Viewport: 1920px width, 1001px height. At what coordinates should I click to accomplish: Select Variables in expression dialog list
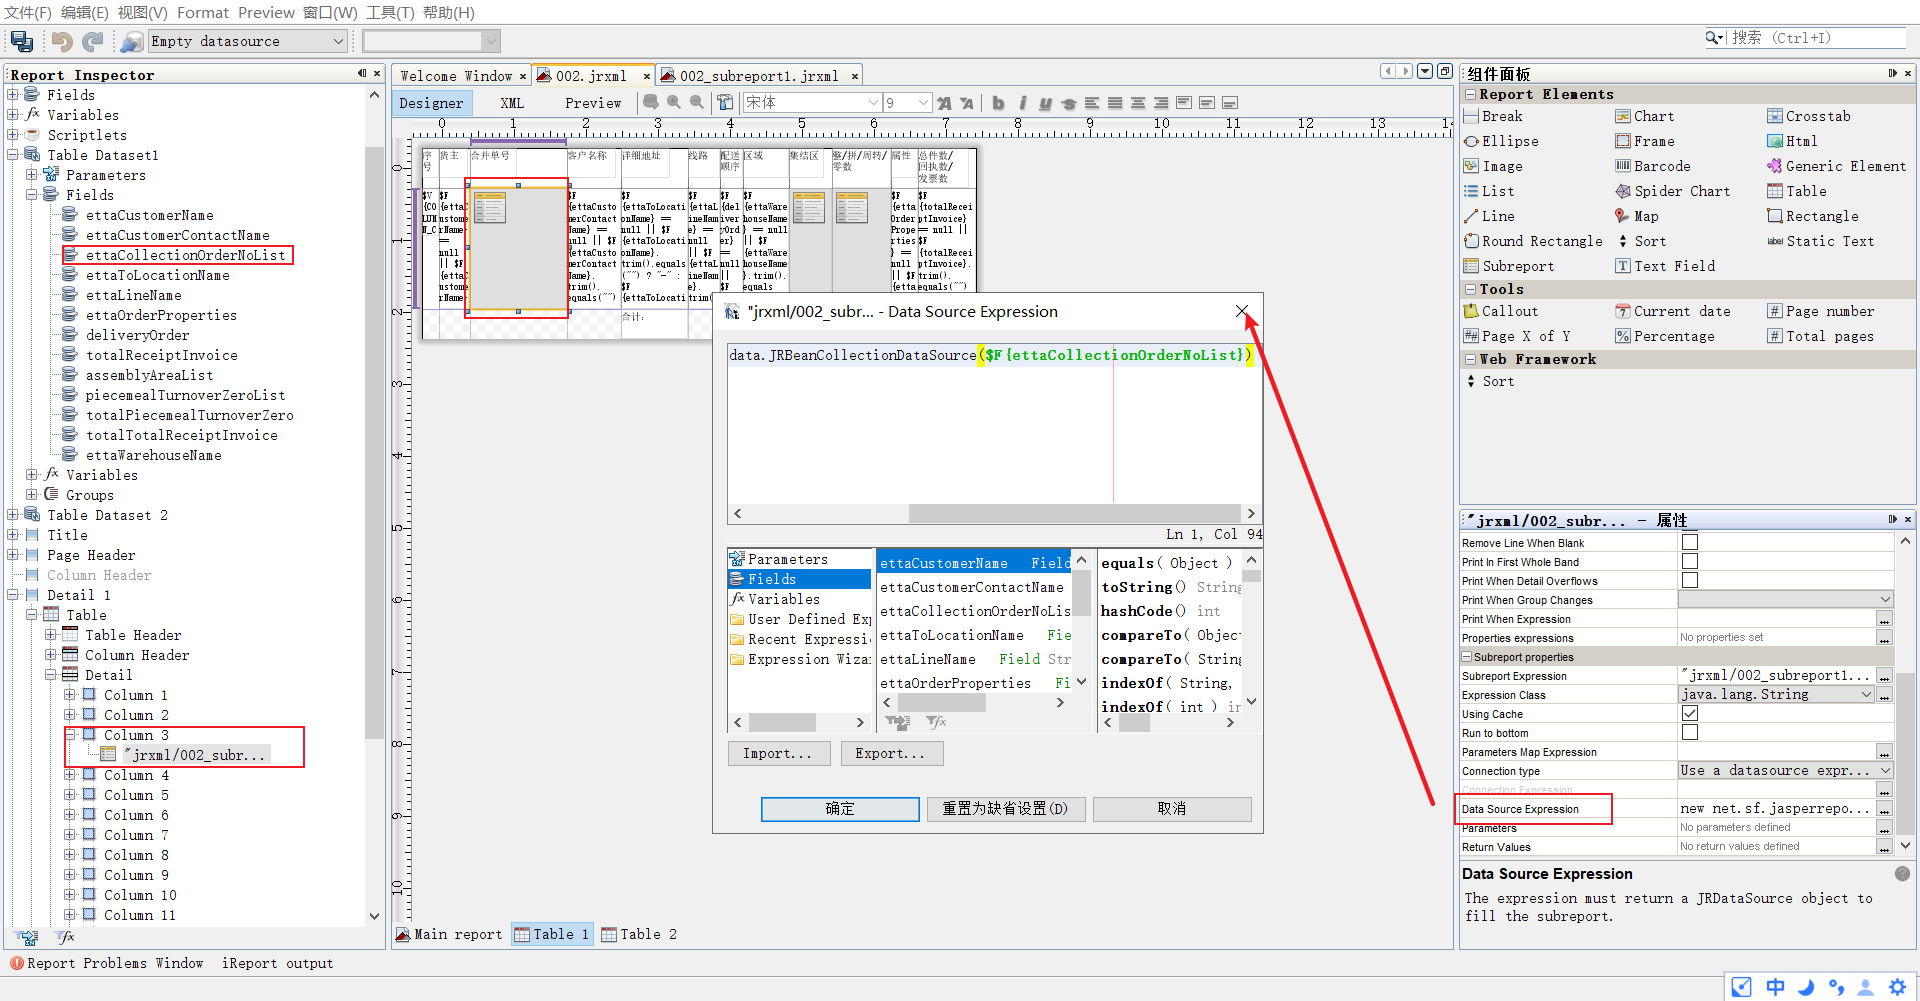coord(783,599)
